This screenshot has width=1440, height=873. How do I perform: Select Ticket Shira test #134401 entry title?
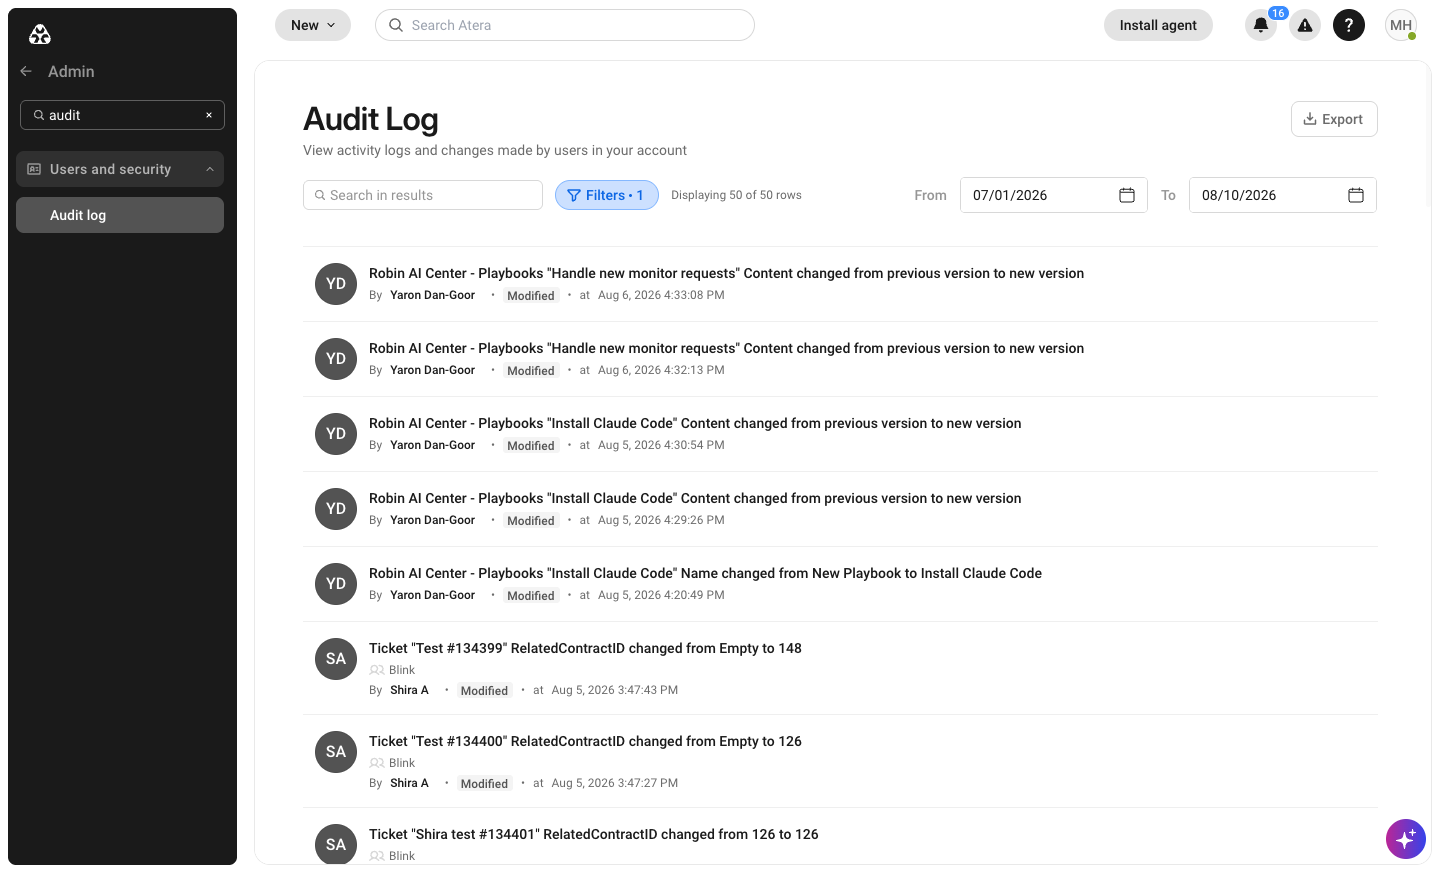point(593,834)
